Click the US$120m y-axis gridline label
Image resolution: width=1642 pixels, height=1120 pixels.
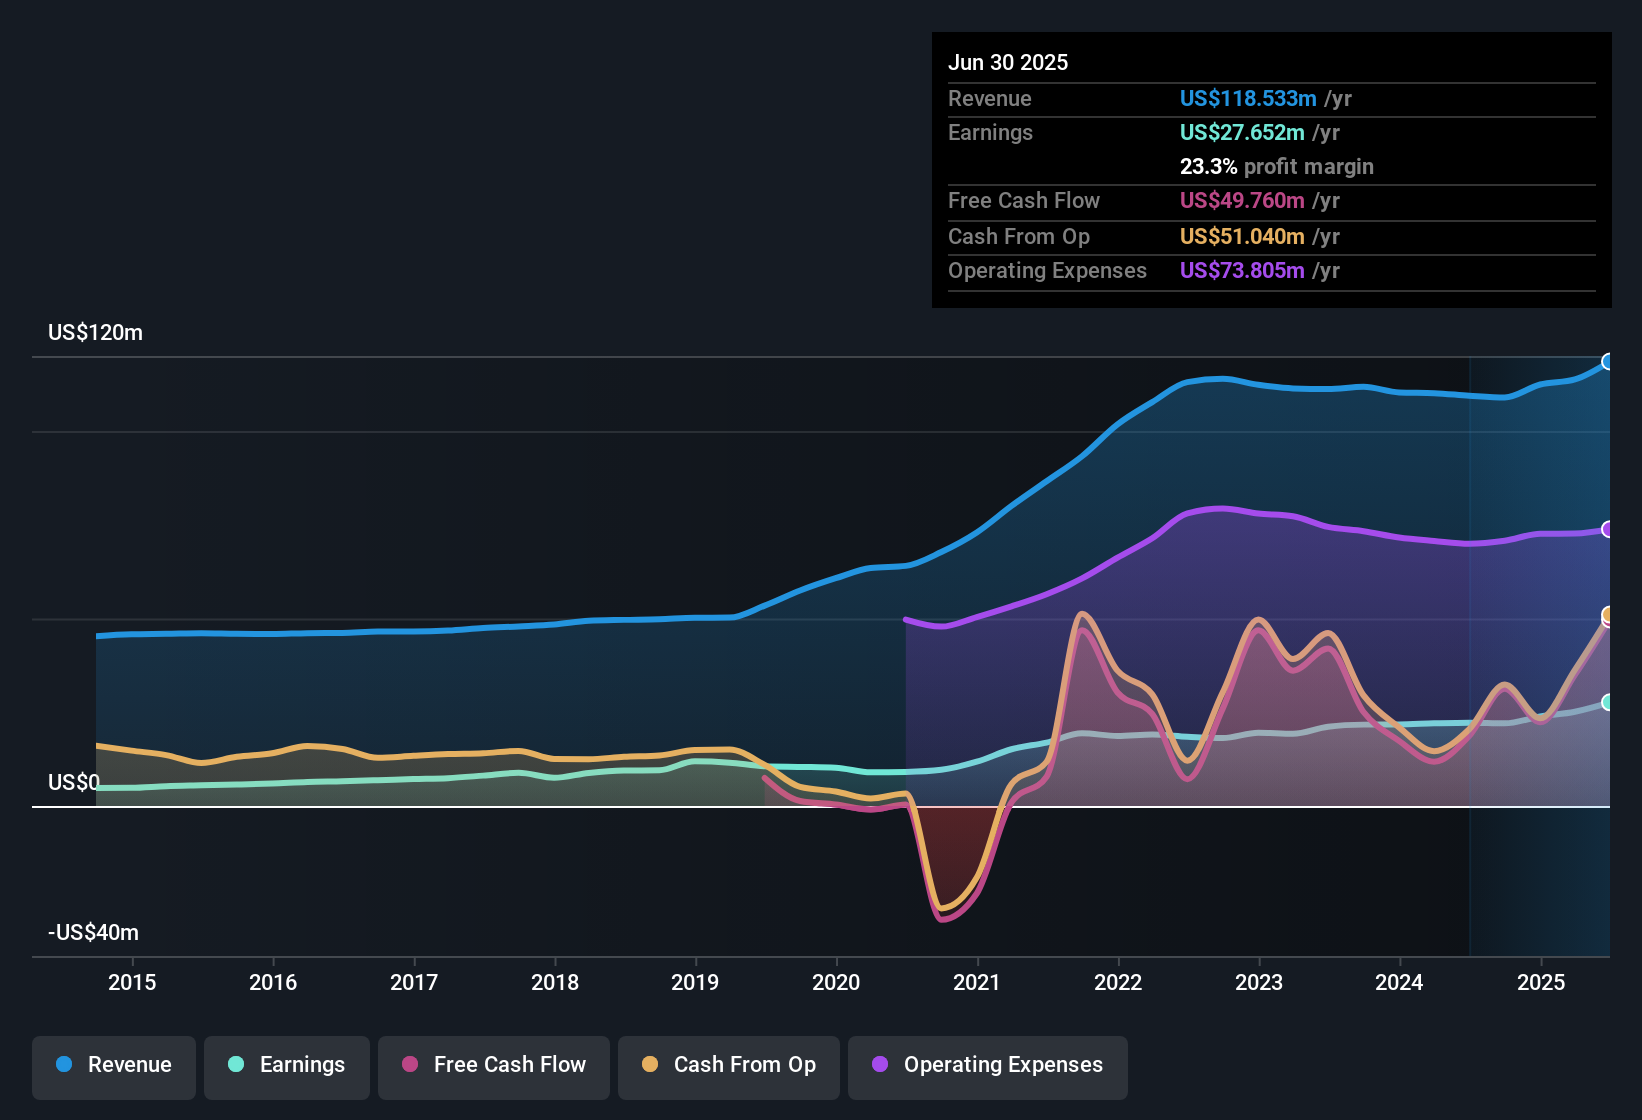point(96,332)
